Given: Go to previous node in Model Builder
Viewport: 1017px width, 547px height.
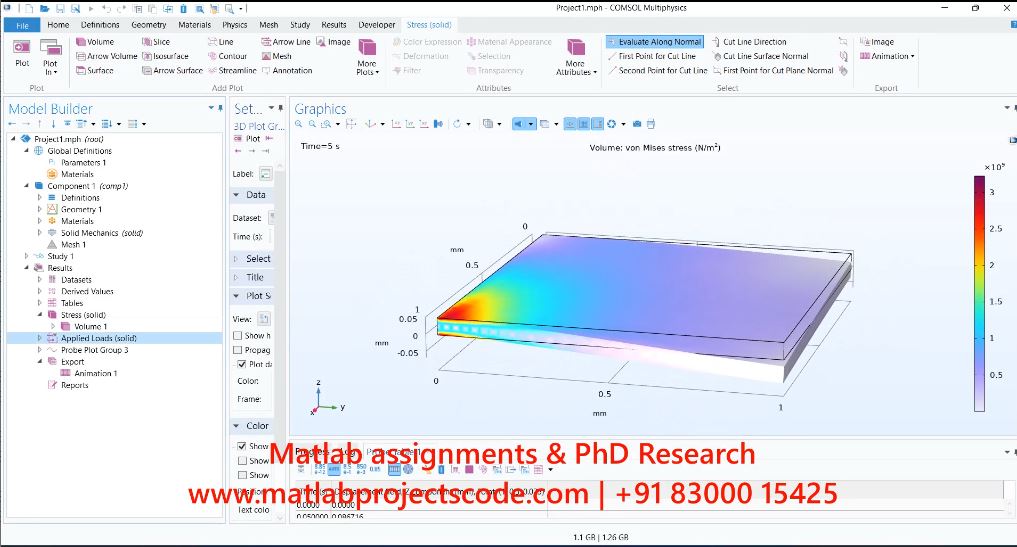Looking at the screenshot, I should pos(12,124).
